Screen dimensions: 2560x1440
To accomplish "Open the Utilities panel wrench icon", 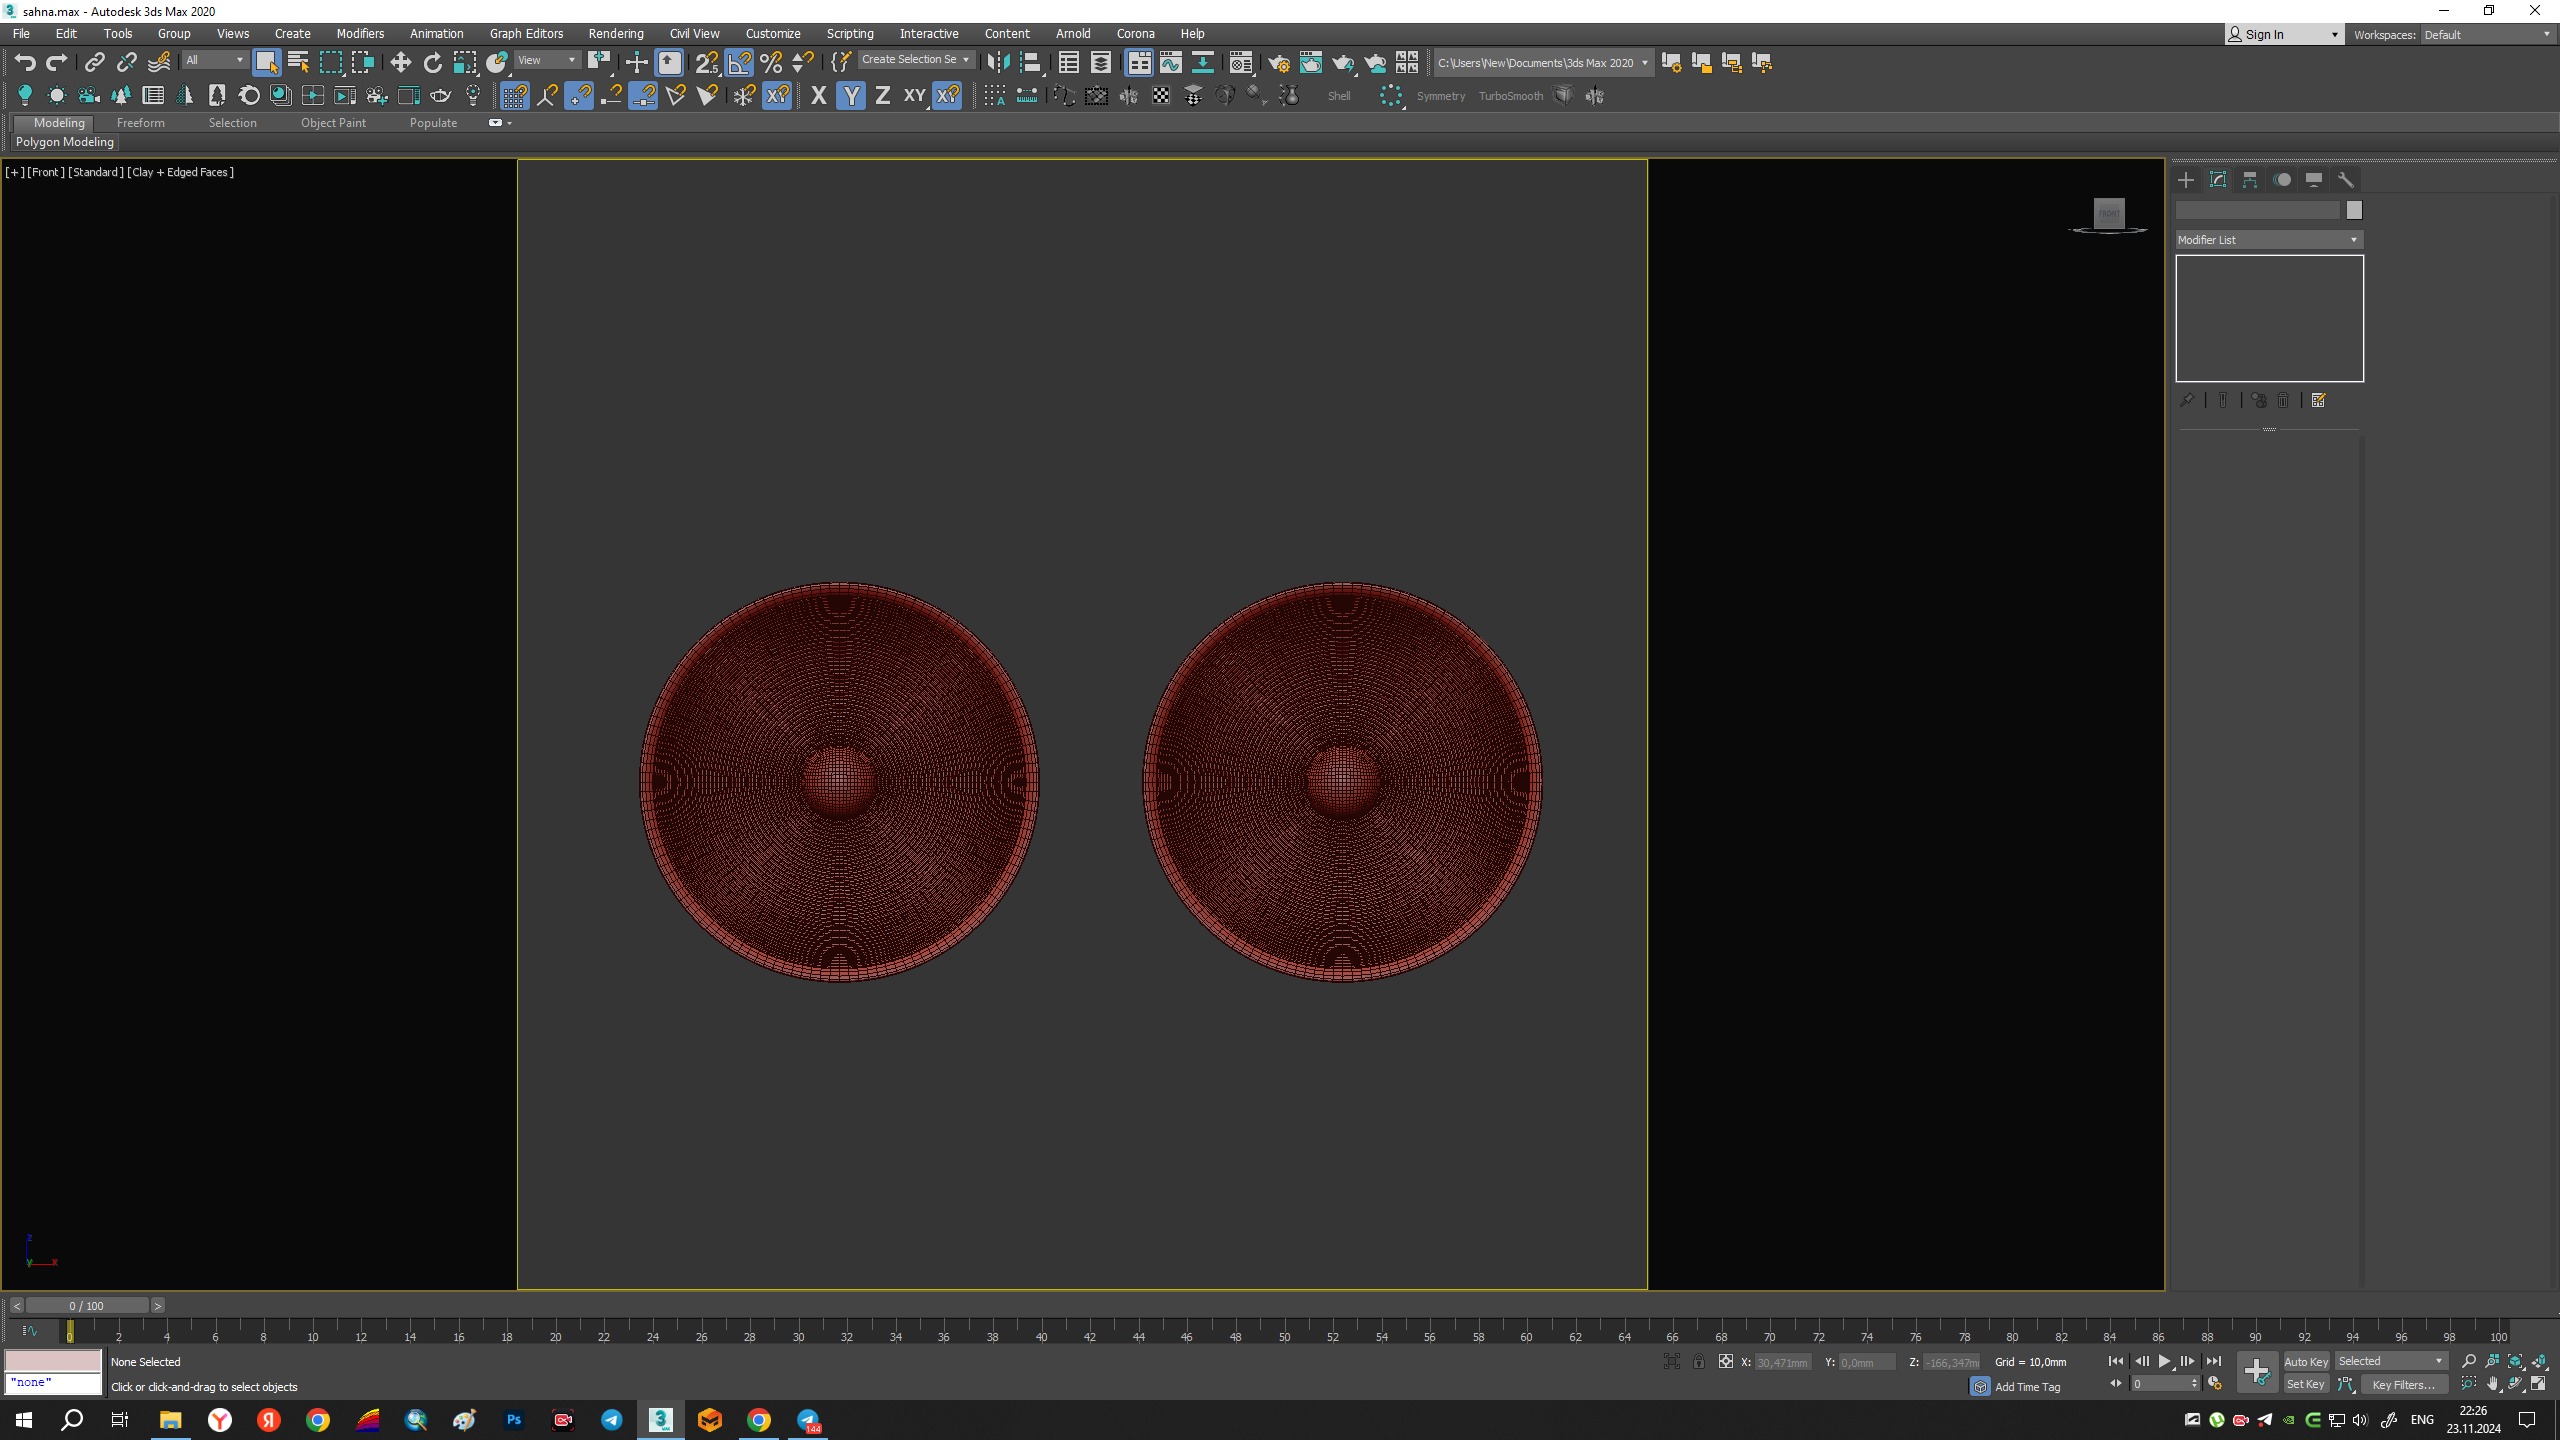I will click(2346, 180).
